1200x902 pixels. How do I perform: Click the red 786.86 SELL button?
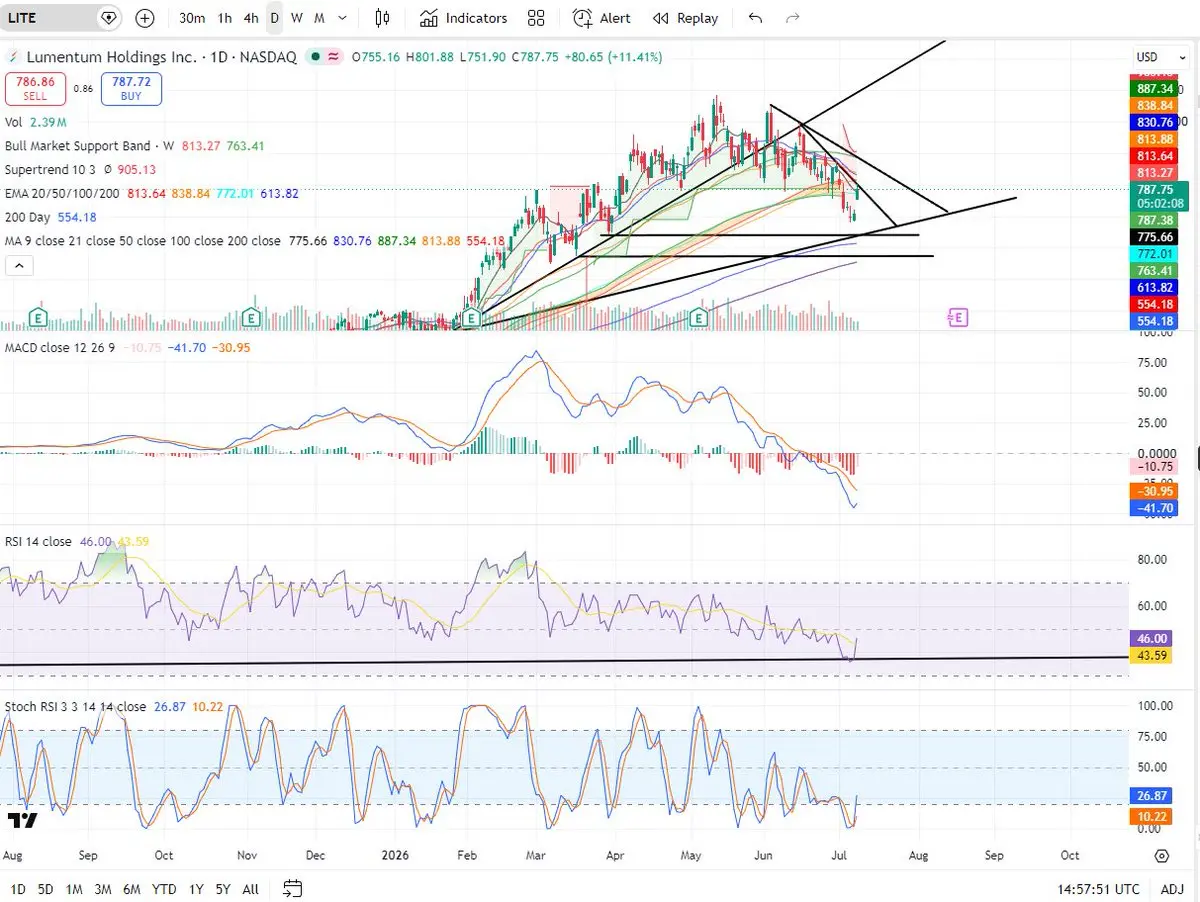tap(36, 89)
